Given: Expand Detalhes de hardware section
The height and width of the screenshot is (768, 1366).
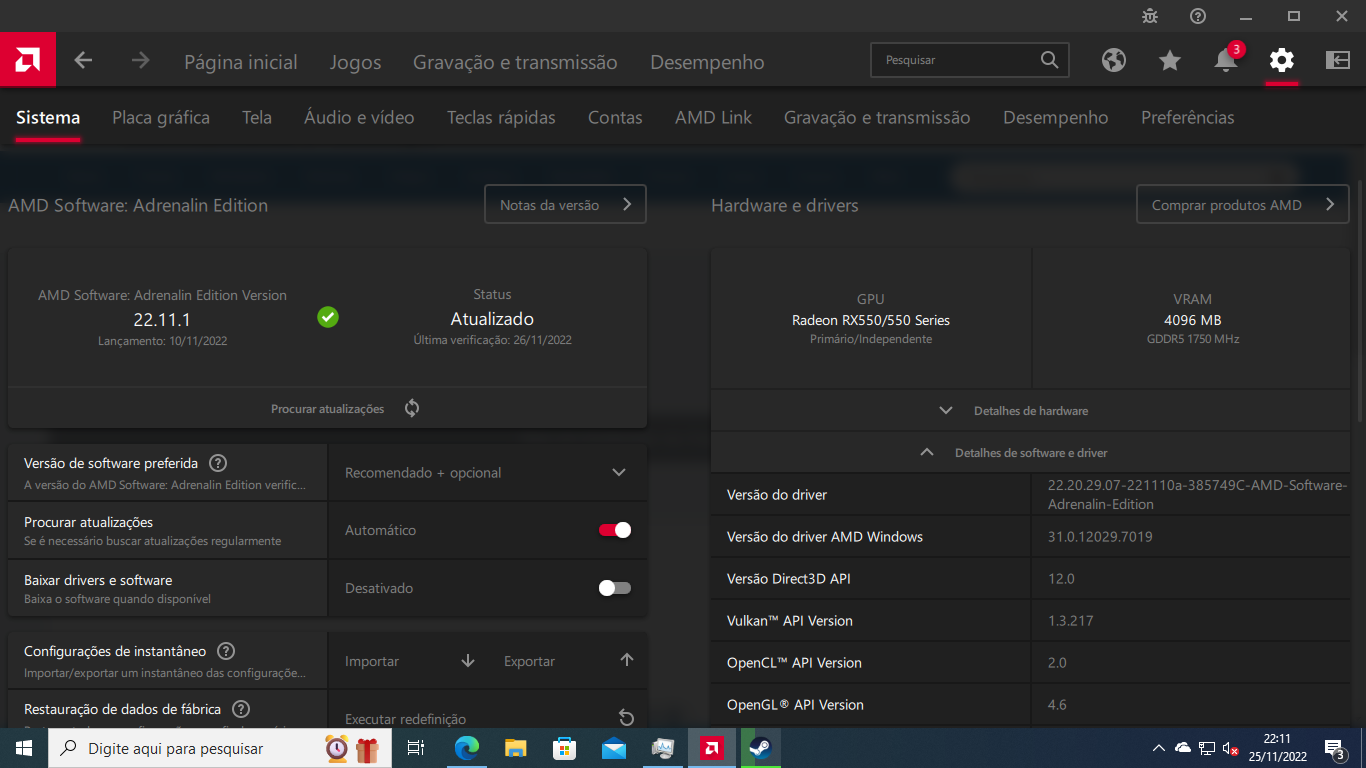Looking at the screenshot, I should point(1030,411).
